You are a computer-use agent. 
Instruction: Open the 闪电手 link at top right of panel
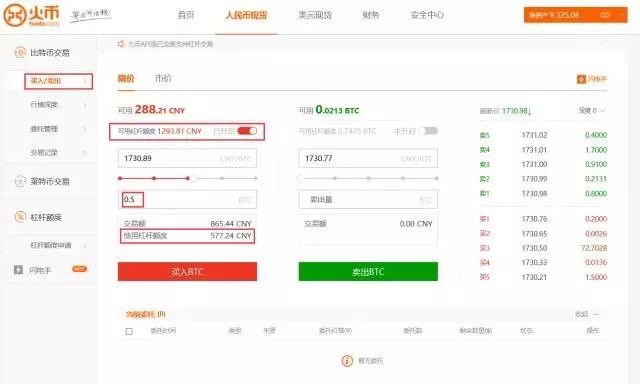coord(597,79)
